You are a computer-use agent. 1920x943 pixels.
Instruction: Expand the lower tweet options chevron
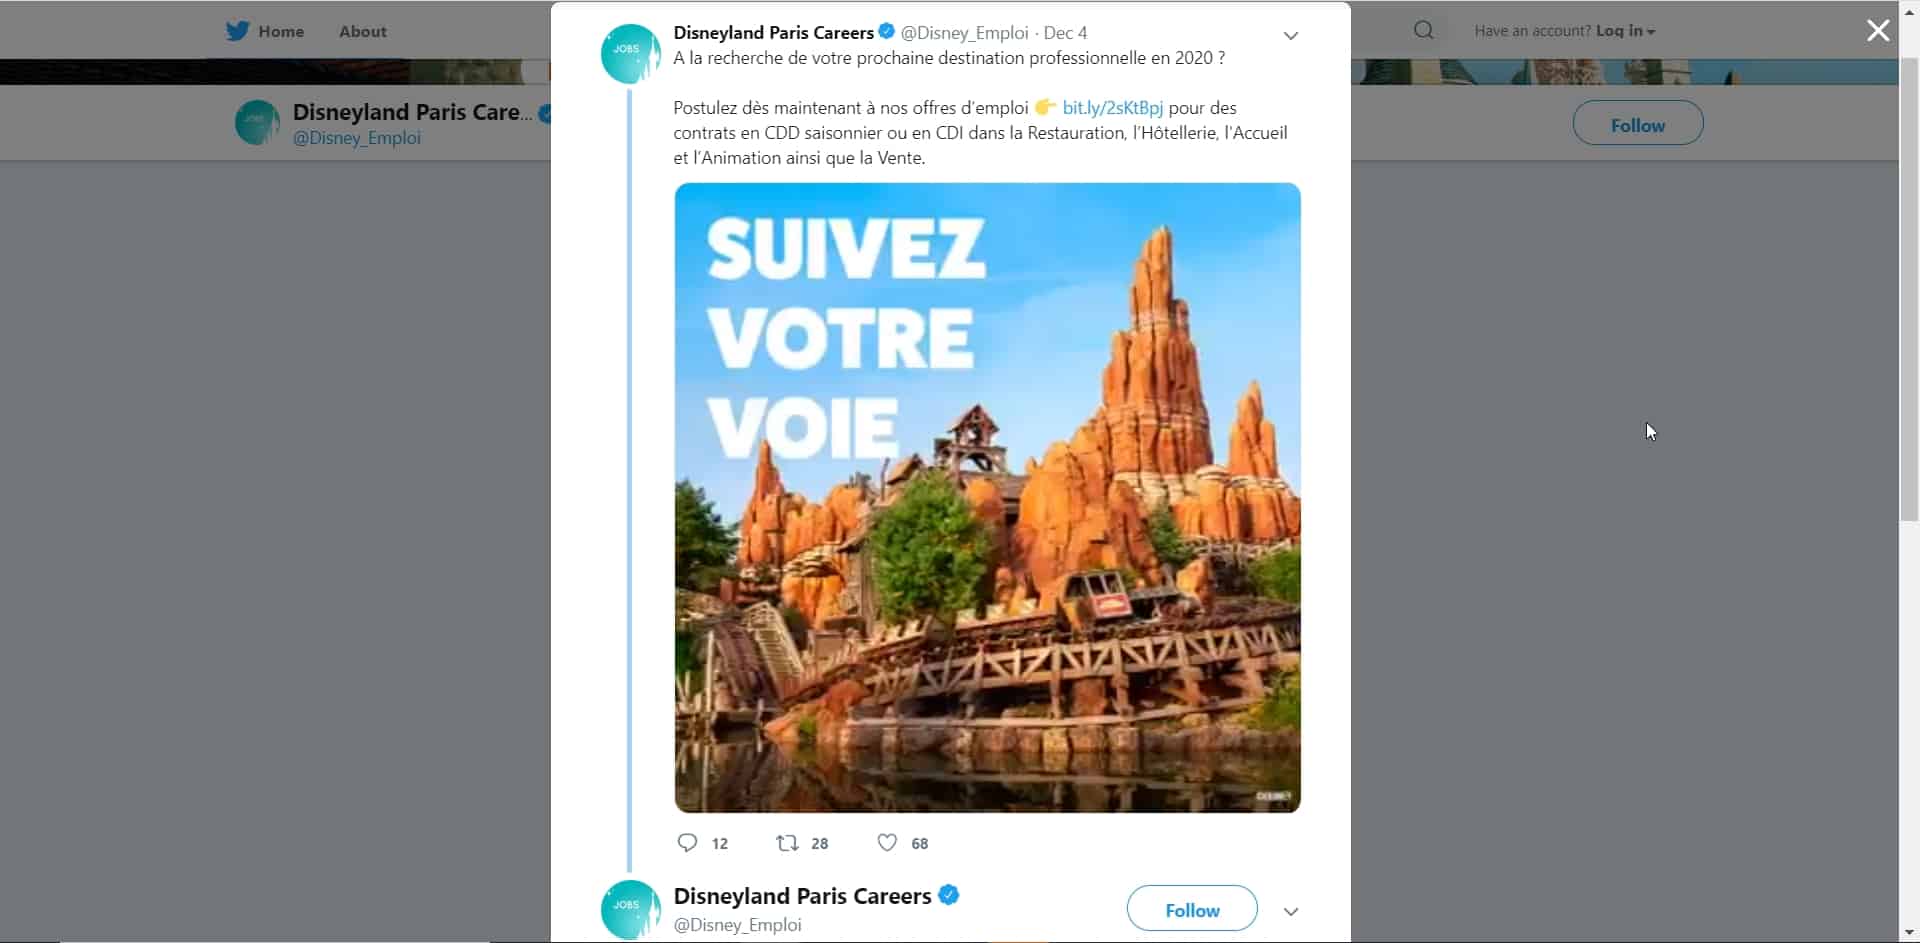(1291, 912)
